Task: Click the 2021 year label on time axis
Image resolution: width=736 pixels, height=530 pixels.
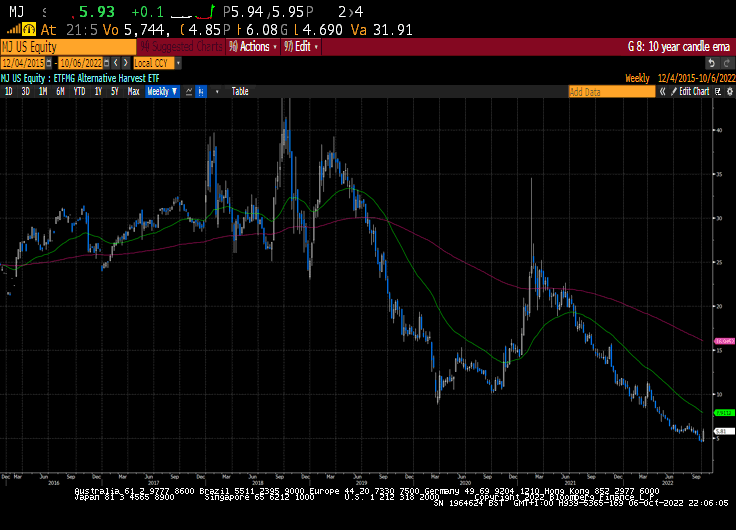Action: [569, 483]
